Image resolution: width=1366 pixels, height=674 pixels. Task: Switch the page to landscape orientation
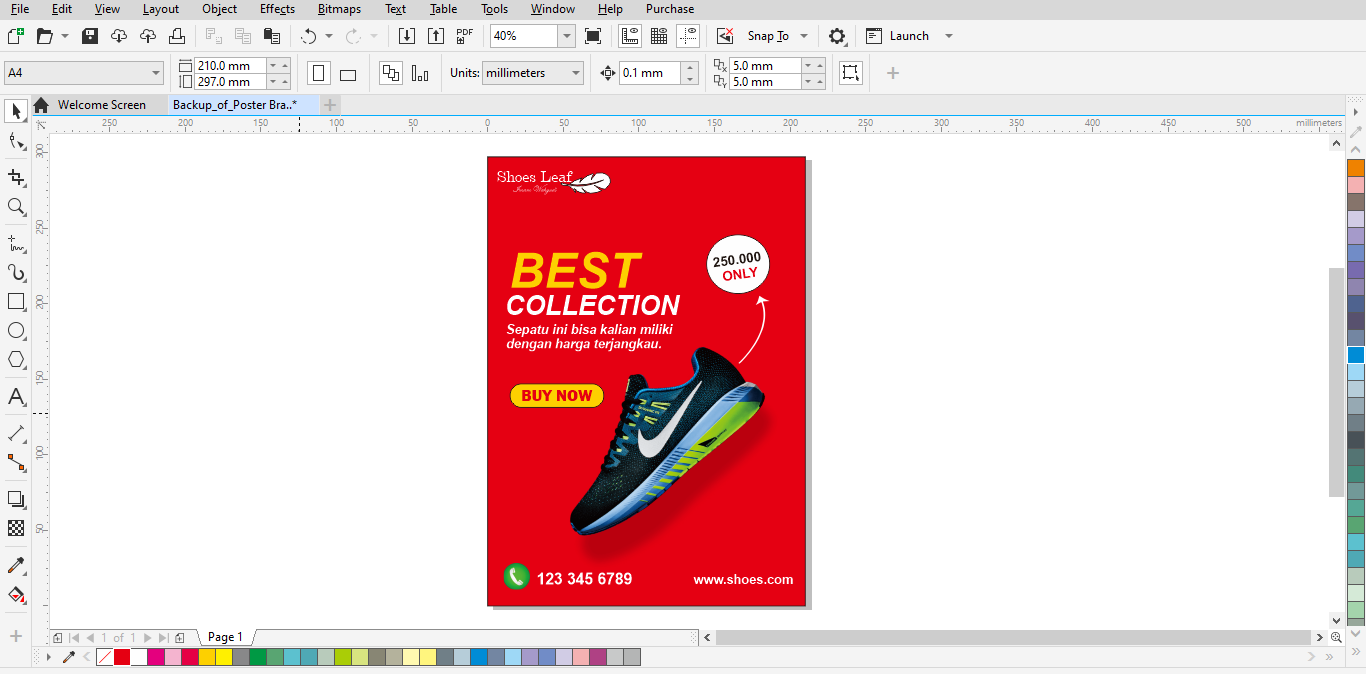[347, 72]
